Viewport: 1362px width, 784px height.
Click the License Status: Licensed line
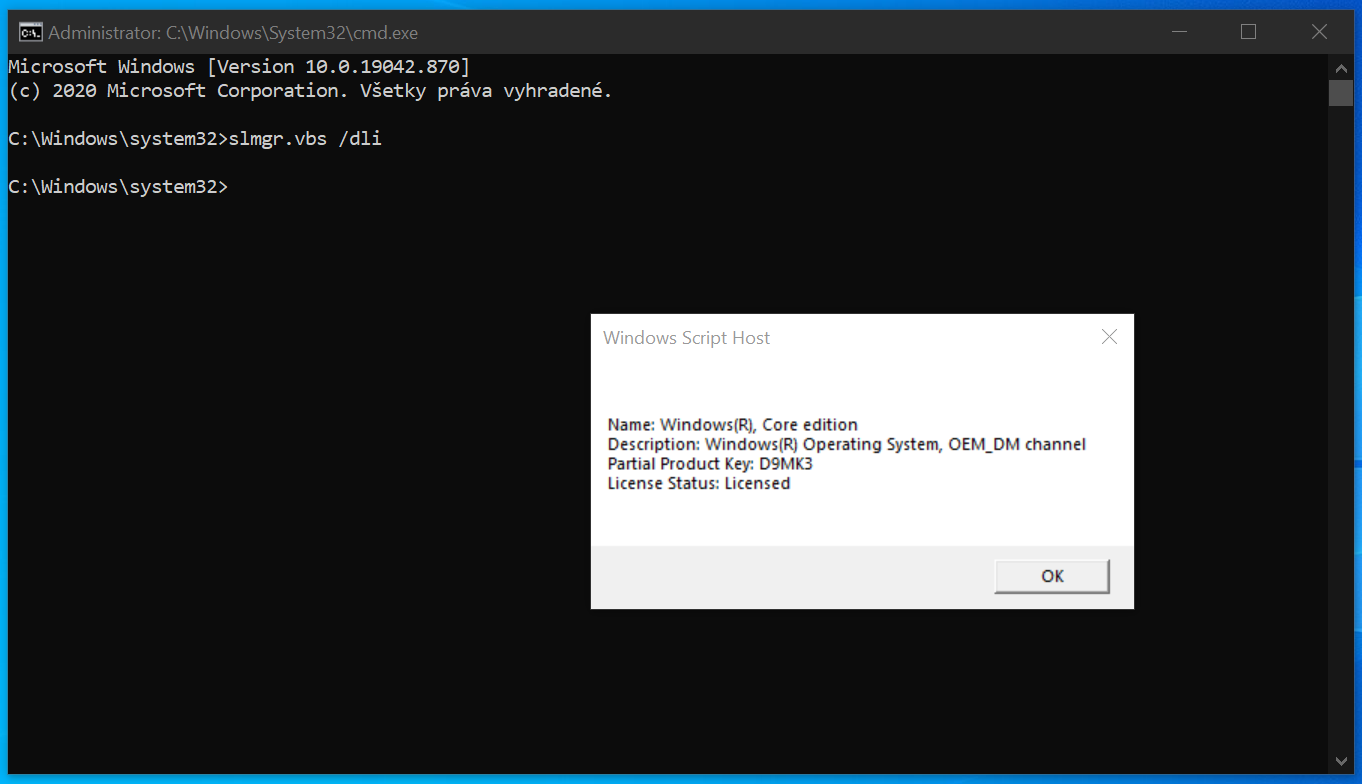pyautogui.click(x=699, y=483)
